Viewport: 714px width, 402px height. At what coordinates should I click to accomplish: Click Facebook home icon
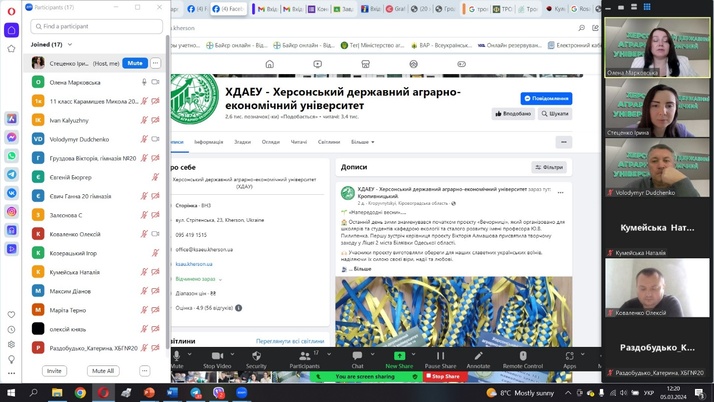pyautogui.click(x=270, y=64)
